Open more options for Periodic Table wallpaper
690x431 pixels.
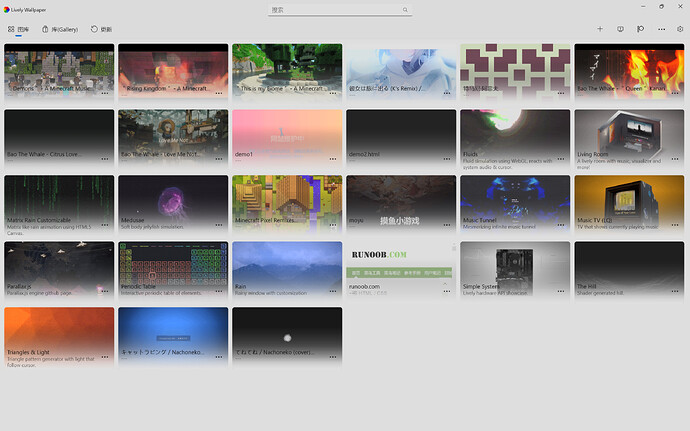point(219,291)
